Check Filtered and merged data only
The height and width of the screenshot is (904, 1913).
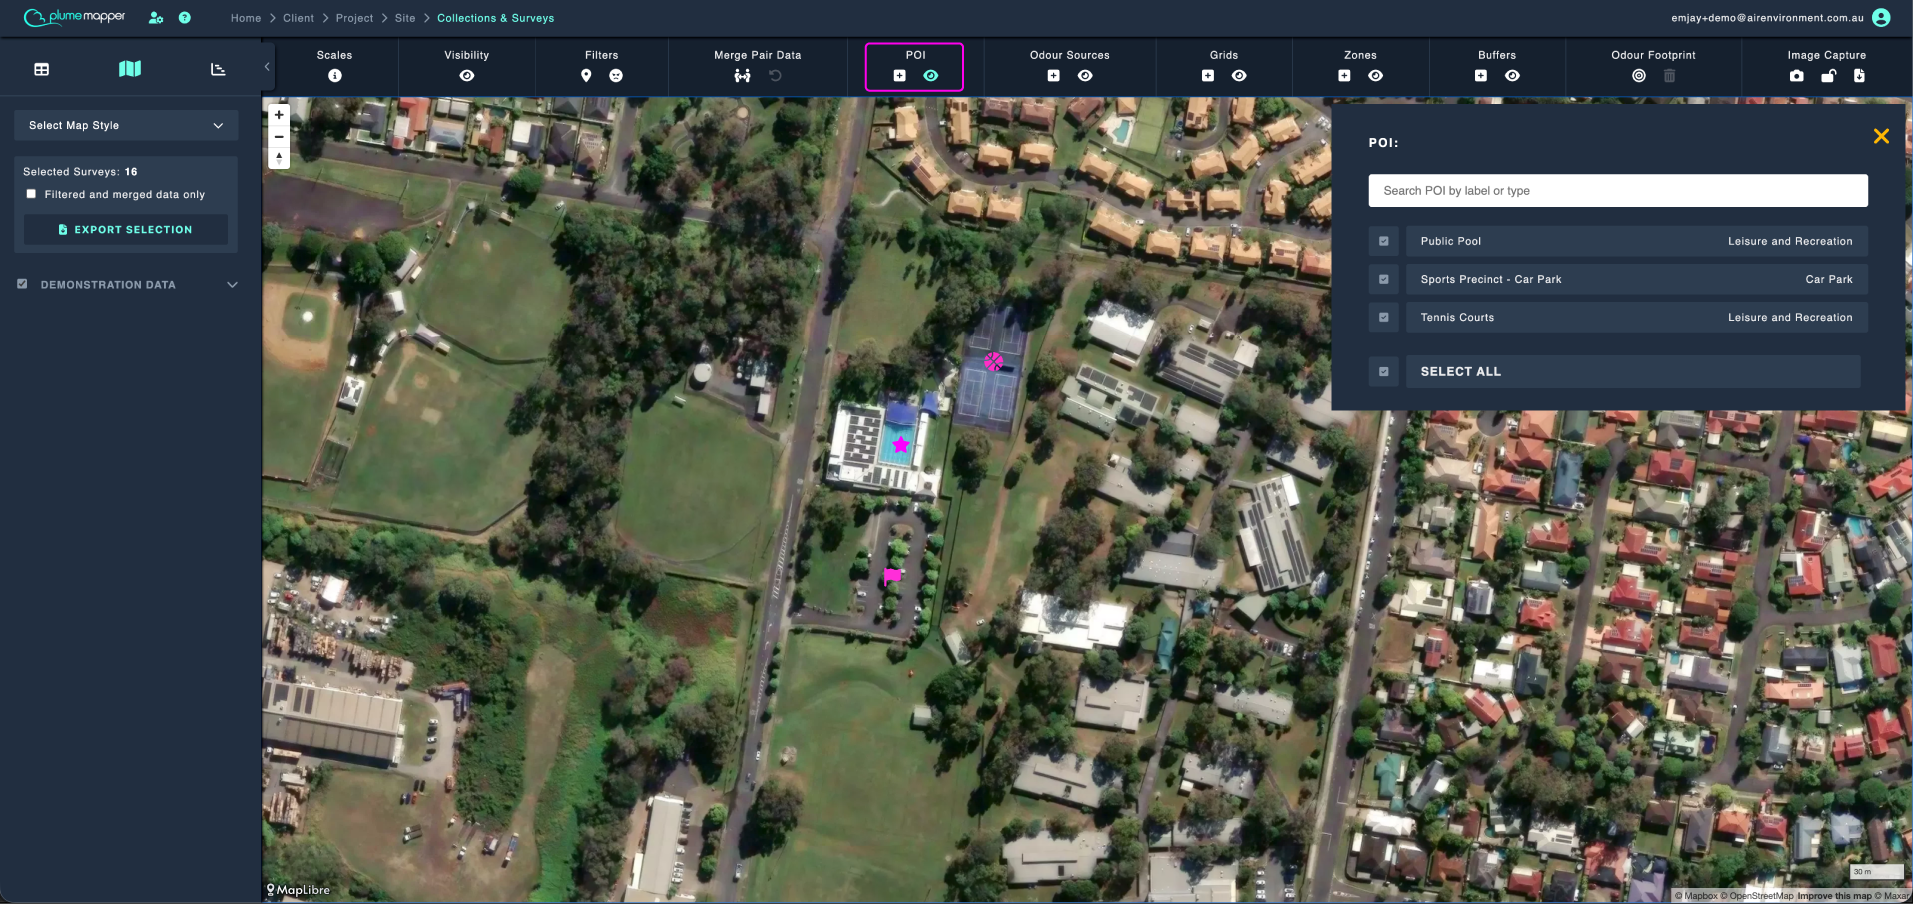tap(31, 194)
